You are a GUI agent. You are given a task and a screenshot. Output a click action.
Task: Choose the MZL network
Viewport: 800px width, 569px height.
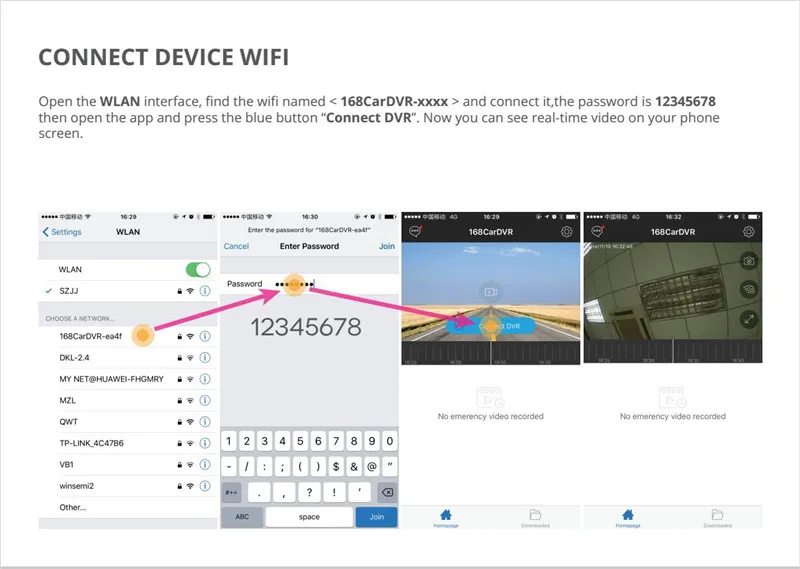click(x=128, y=401)
